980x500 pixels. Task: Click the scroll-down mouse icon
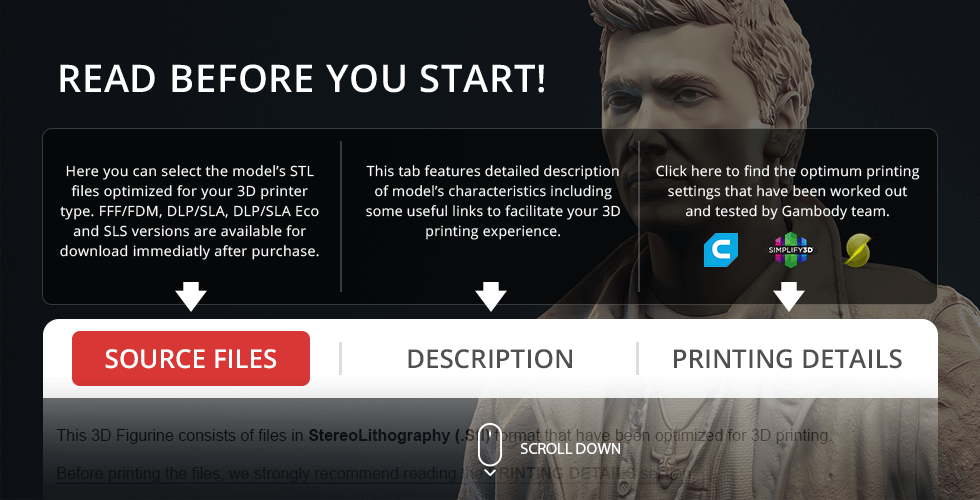(x=490, y=444)
